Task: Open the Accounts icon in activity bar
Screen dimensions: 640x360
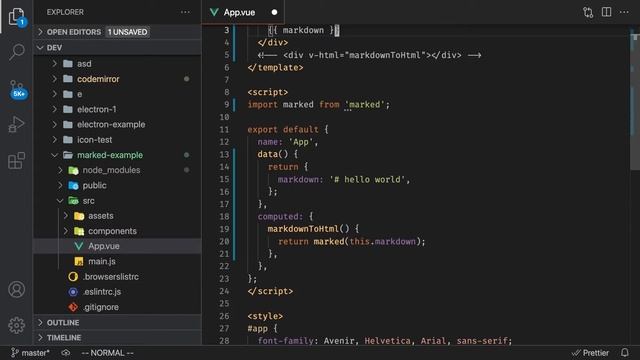Action: click(16, 289)
